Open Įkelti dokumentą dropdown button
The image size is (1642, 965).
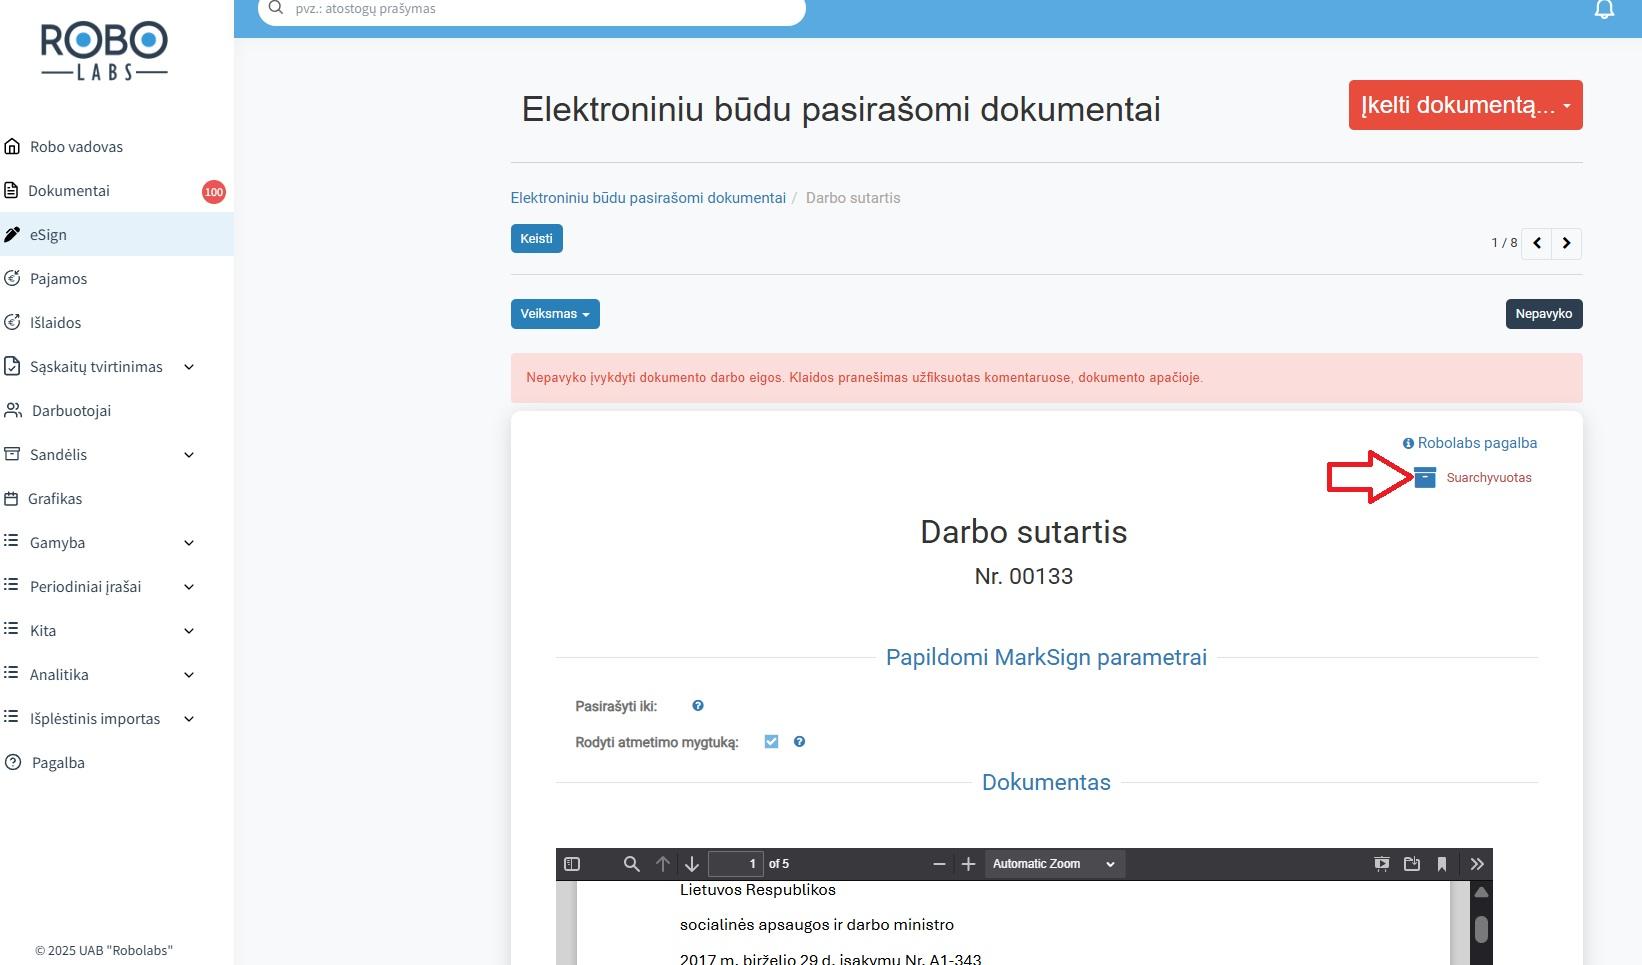coord(1465,105)
